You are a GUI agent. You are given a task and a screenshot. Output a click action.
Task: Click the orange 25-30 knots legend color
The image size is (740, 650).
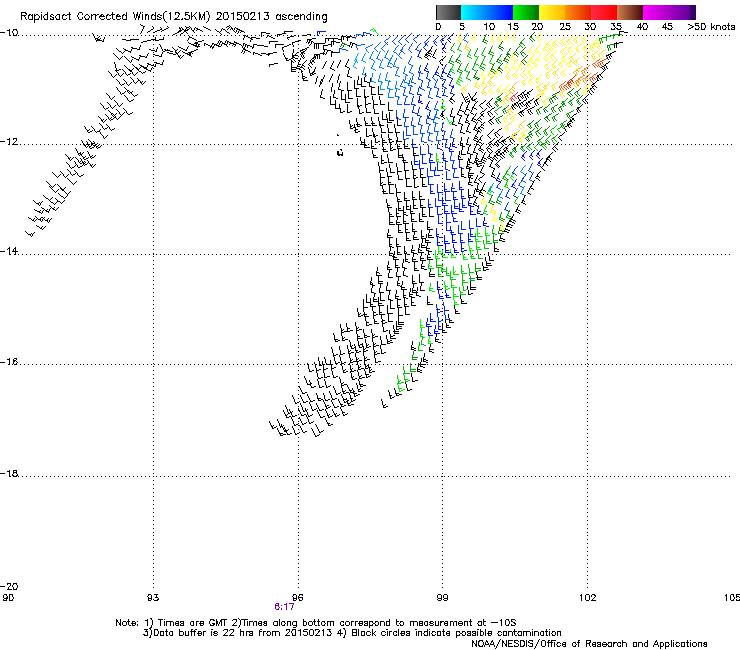[578, 12]
